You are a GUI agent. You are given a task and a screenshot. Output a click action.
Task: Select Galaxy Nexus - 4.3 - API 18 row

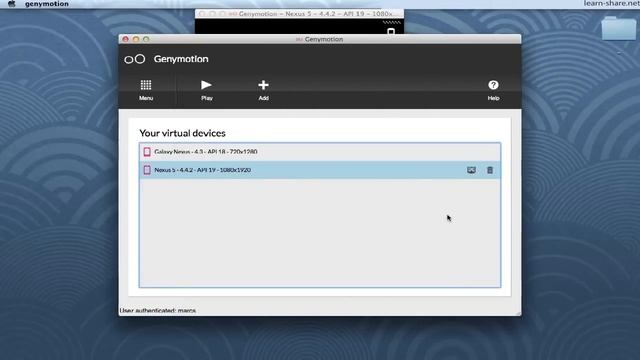pos(320,152)
